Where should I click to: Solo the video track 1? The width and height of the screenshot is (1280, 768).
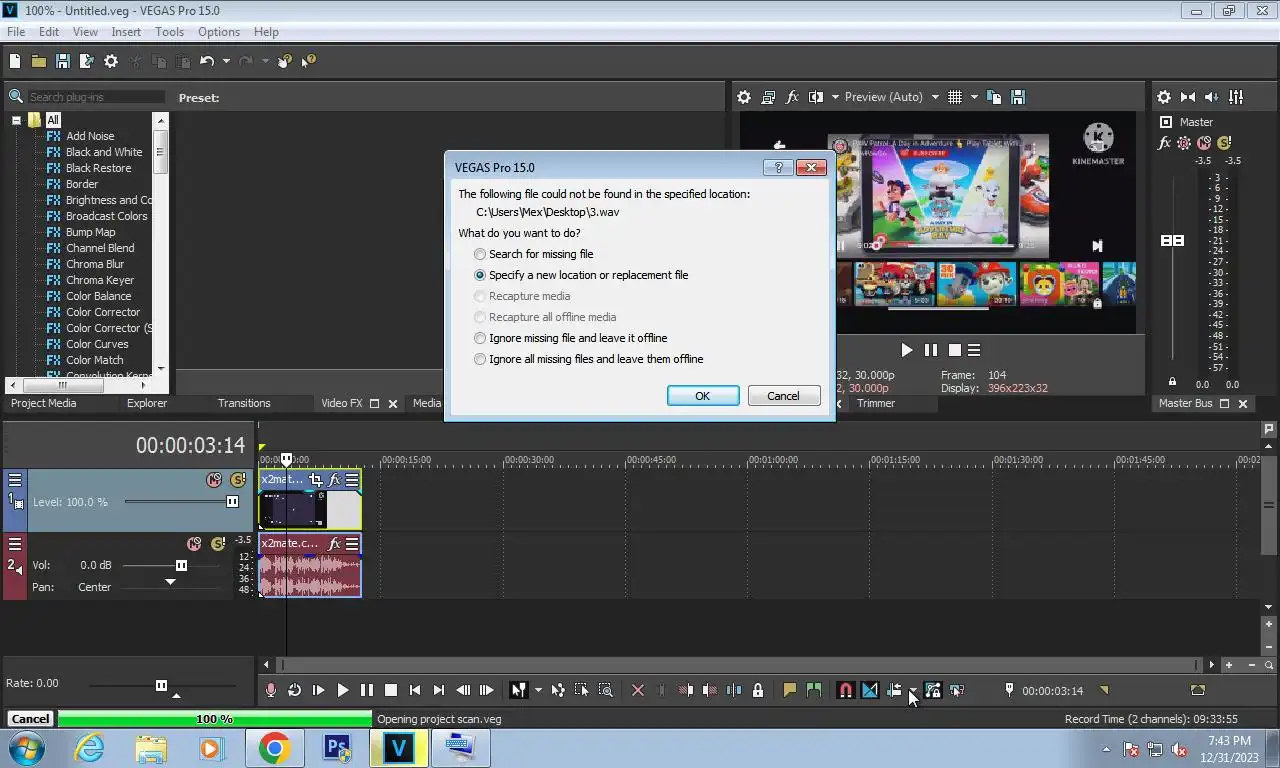point(238,480)
